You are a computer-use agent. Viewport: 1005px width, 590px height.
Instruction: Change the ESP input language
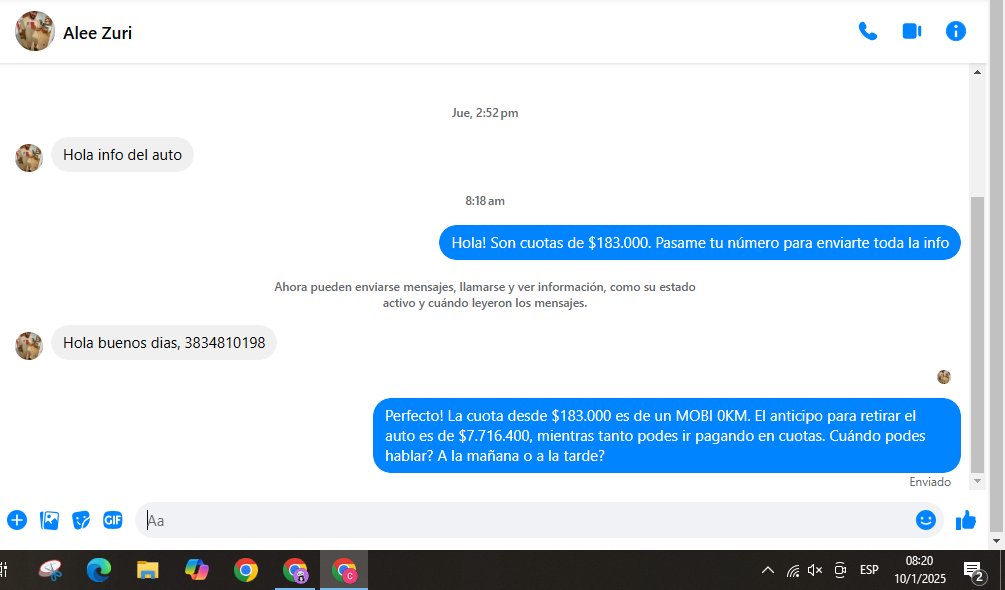[869, 570]
